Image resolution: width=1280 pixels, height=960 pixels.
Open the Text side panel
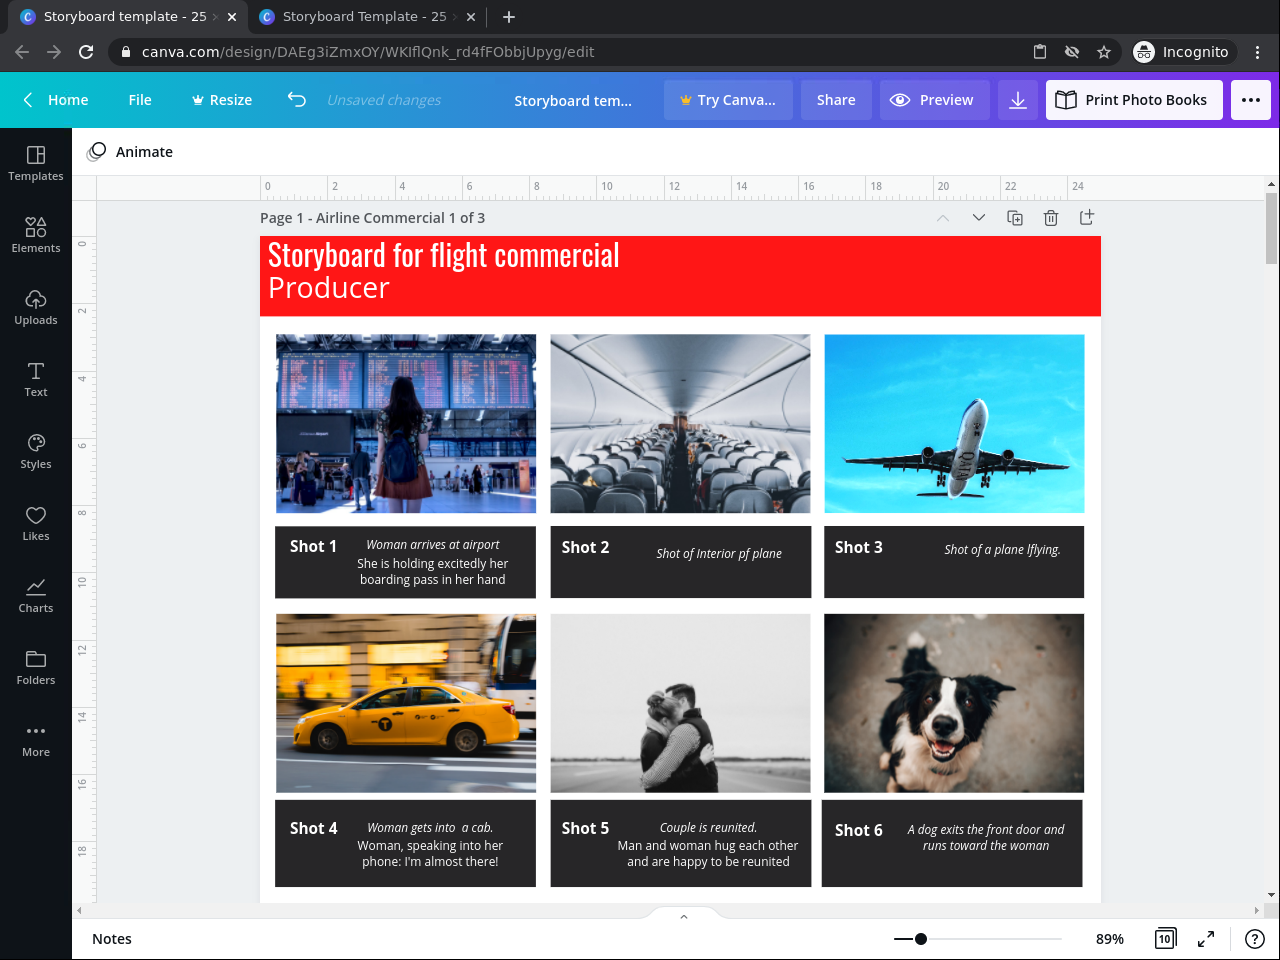(36, 379)
